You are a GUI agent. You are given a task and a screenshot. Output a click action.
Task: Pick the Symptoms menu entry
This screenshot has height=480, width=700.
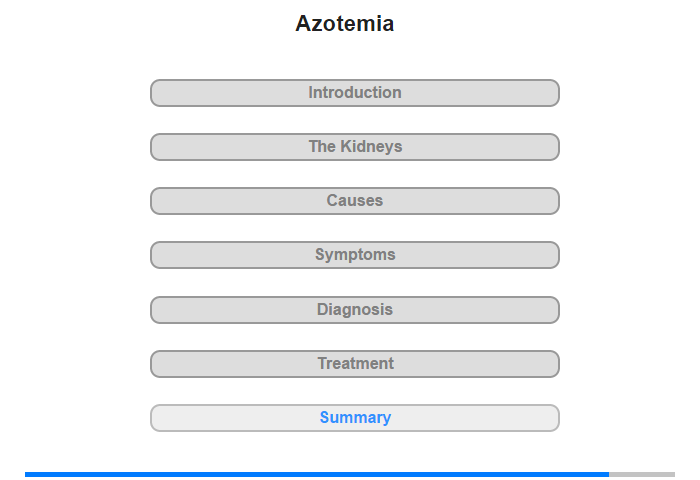coord(355,255)
